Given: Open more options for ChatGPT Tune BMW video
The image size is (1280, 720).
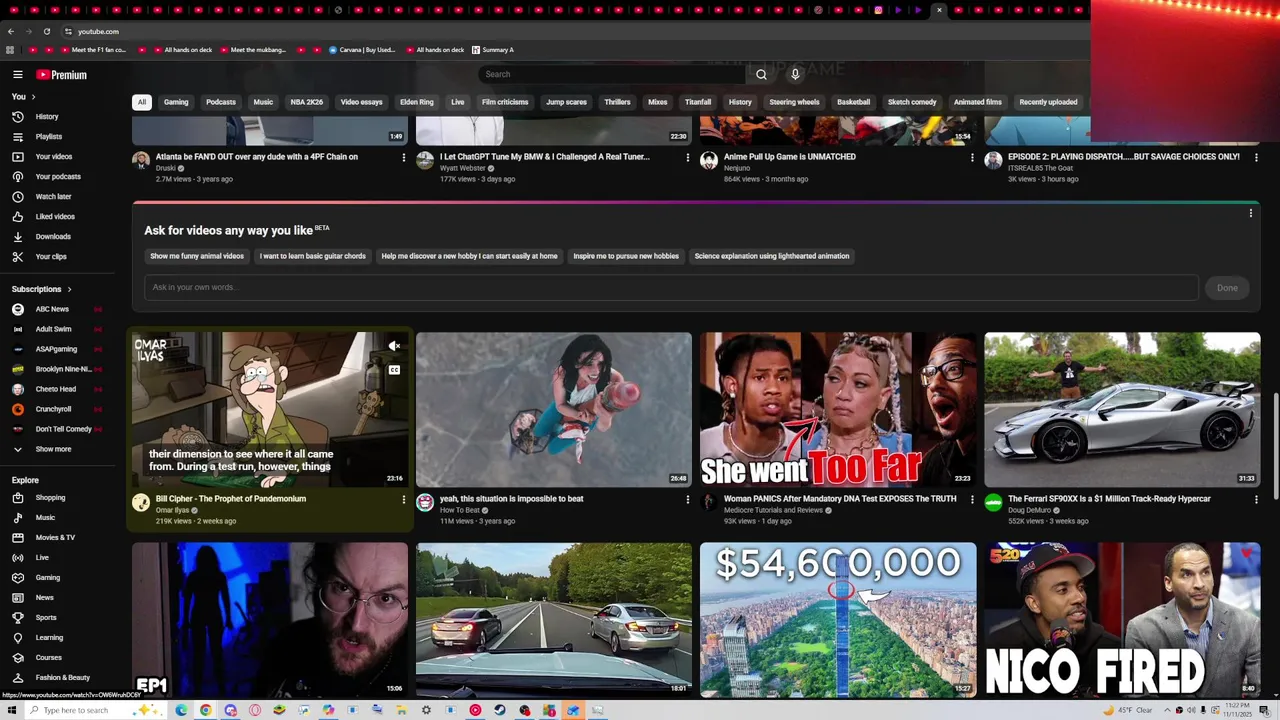Looking at the screenshot, I should click(x=687, y=157).
